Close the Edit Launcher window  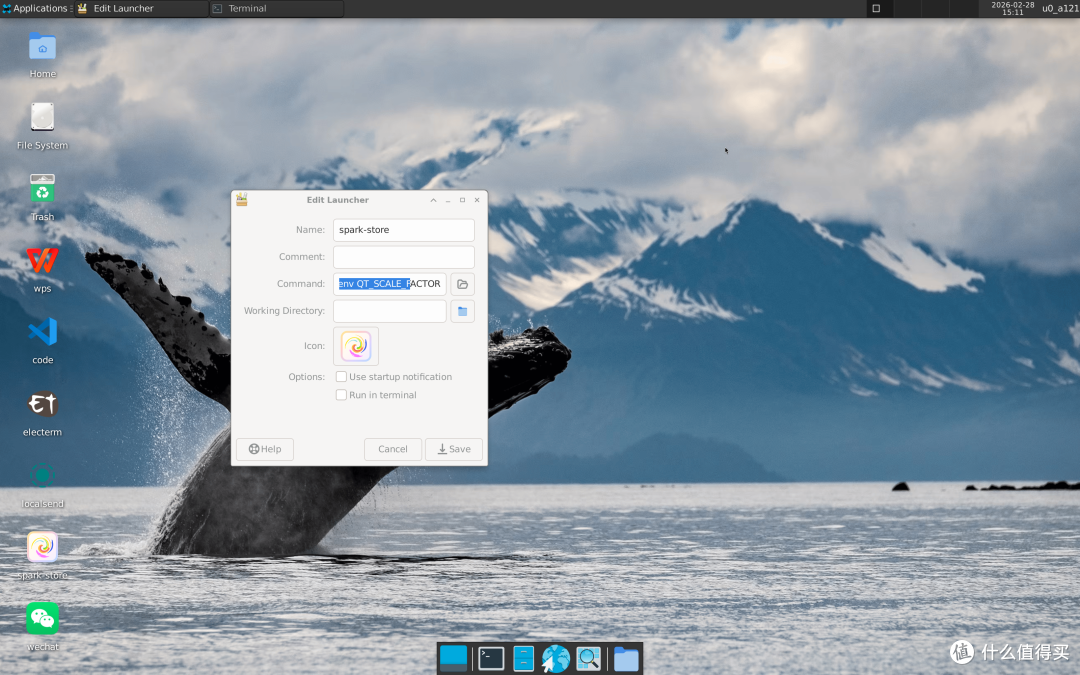click(x=477, y=200)
